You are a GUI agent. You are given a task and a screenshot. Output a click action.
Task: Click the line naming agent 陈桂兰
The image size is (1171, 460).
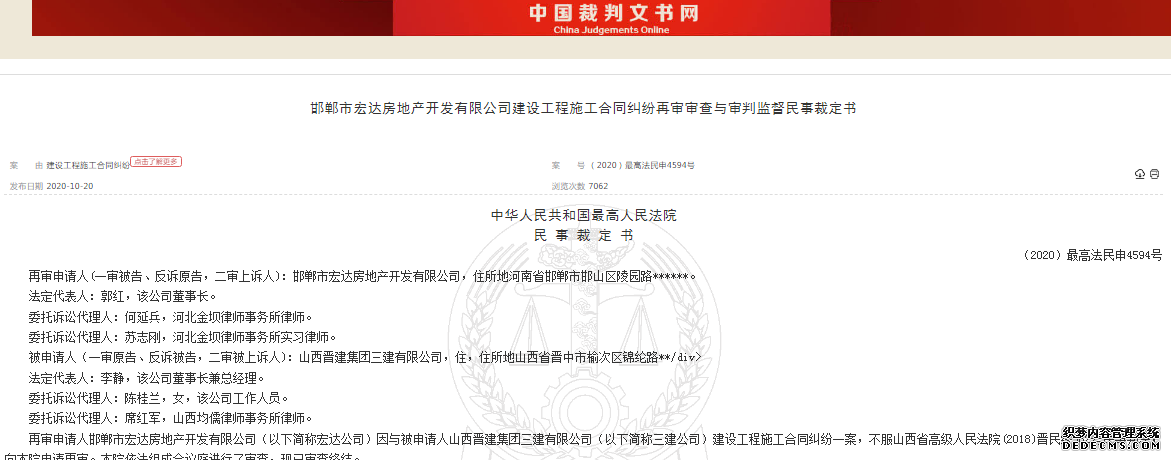(x=158, y=397)
